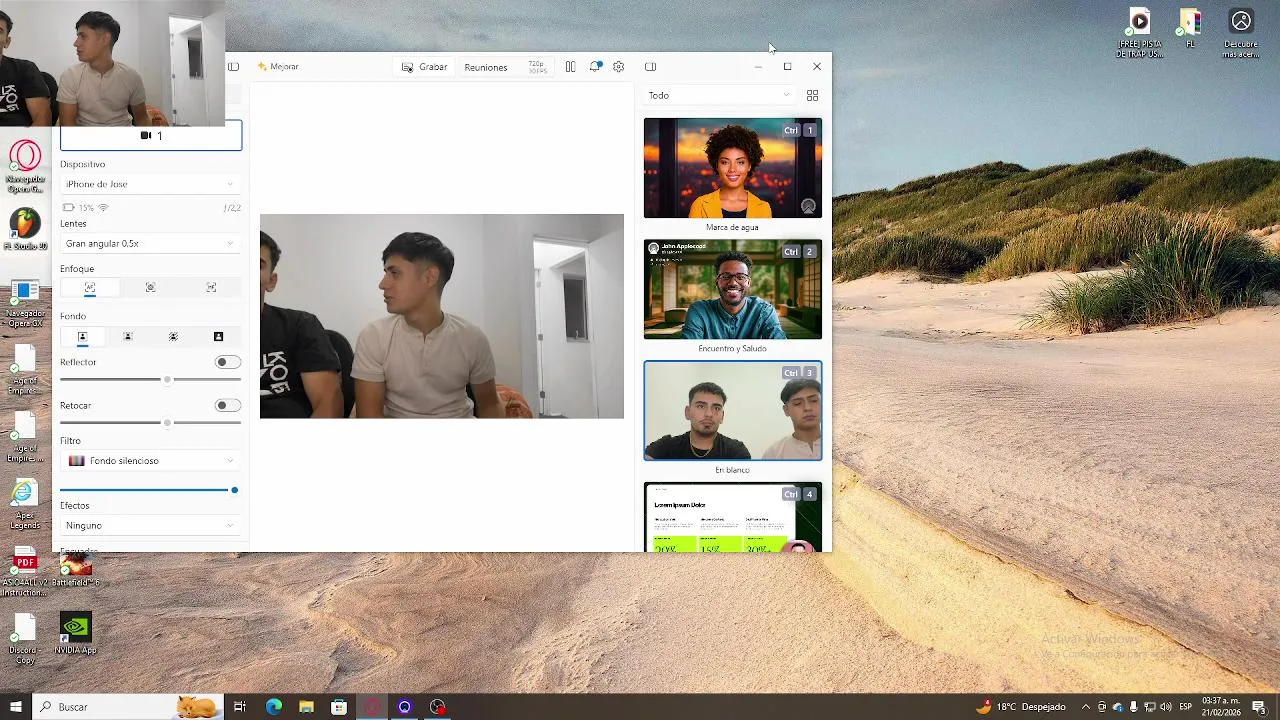1280x720 pixels.
Task: Start recording with the Grabar button
Action: tap(424, 67)
